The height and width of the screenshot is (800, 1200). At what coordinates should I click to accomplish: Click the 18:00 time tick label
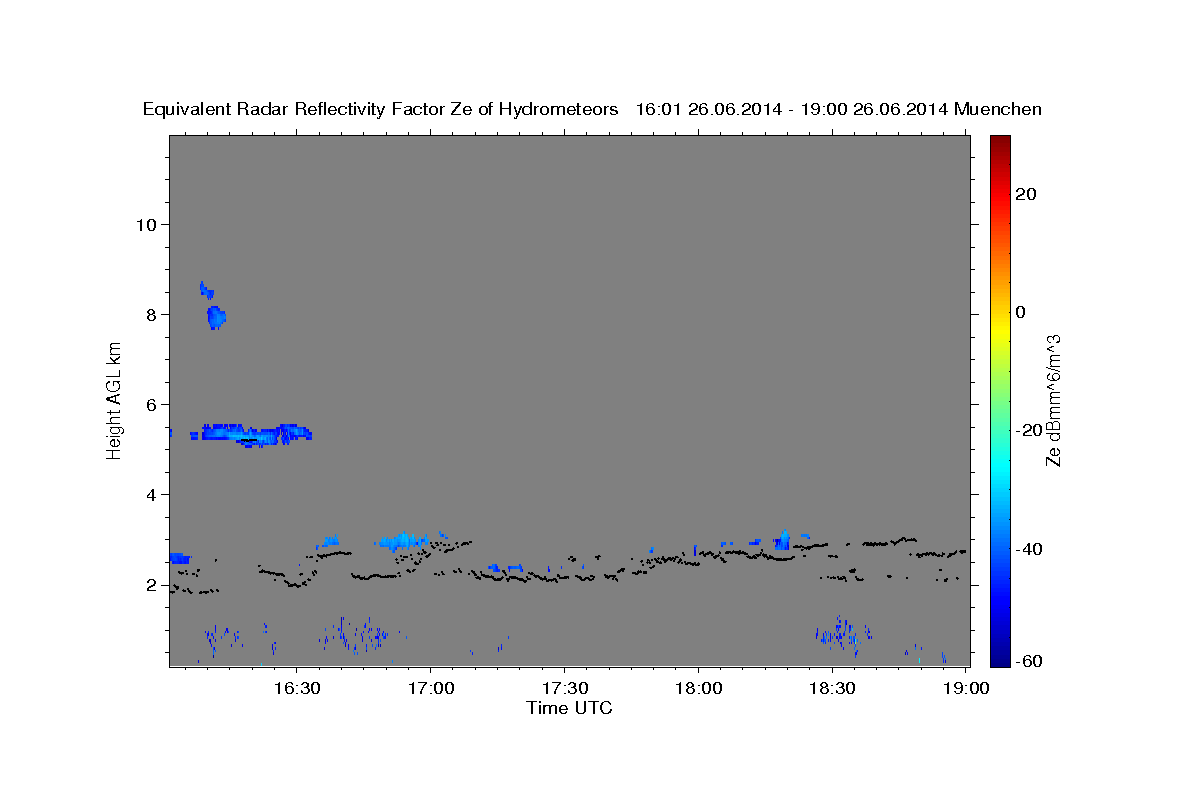pyautogui.click(x=699, y=688)
